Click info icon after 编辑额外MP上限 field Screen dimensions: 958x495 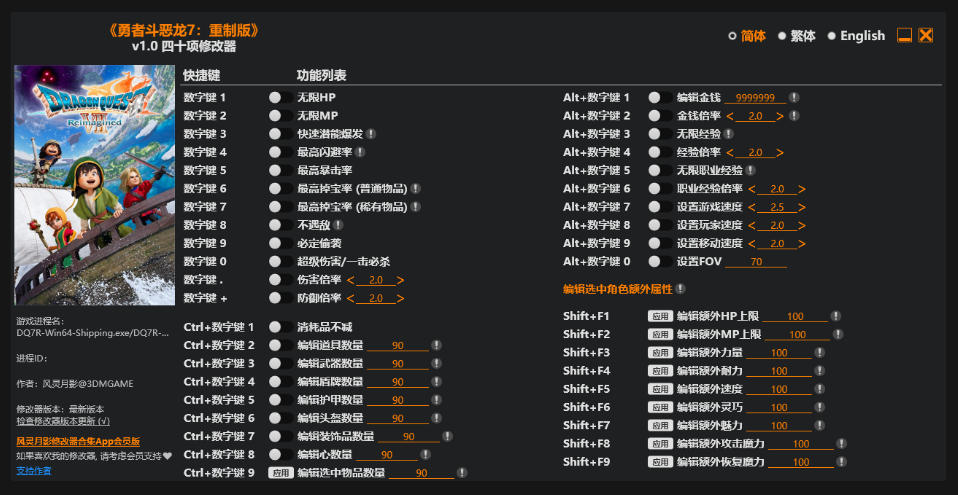click(838, 334)
